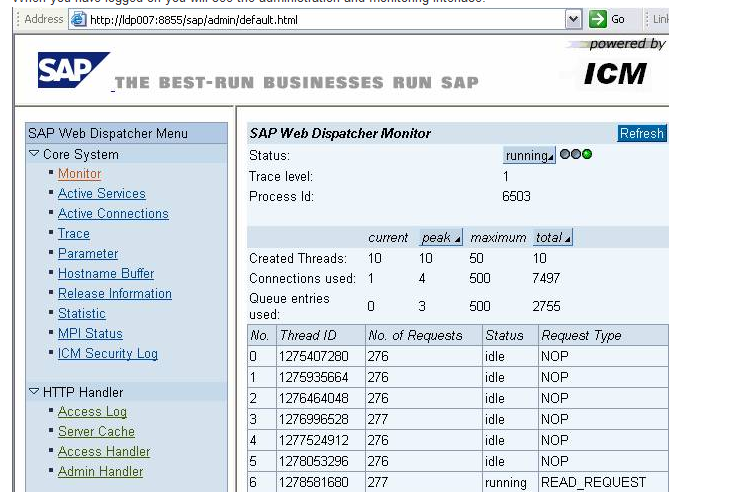Open the Release Information link
The height and width of the screenshot is (495, 732).
(115, 294)
